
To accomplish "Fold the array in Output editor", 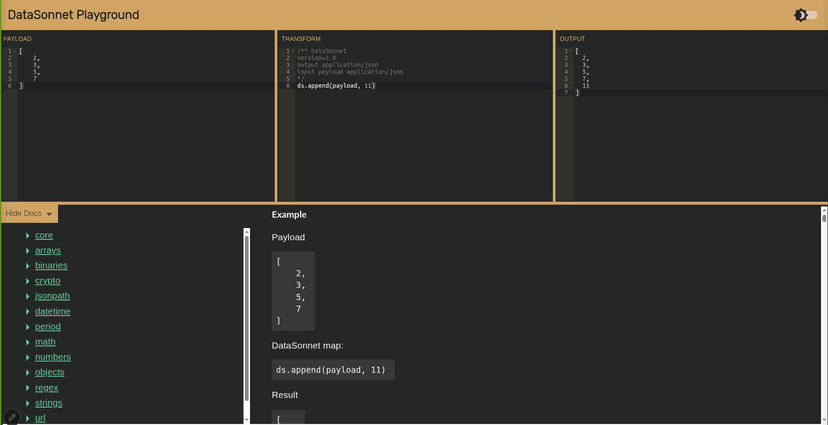I will [x=570, y=51].
